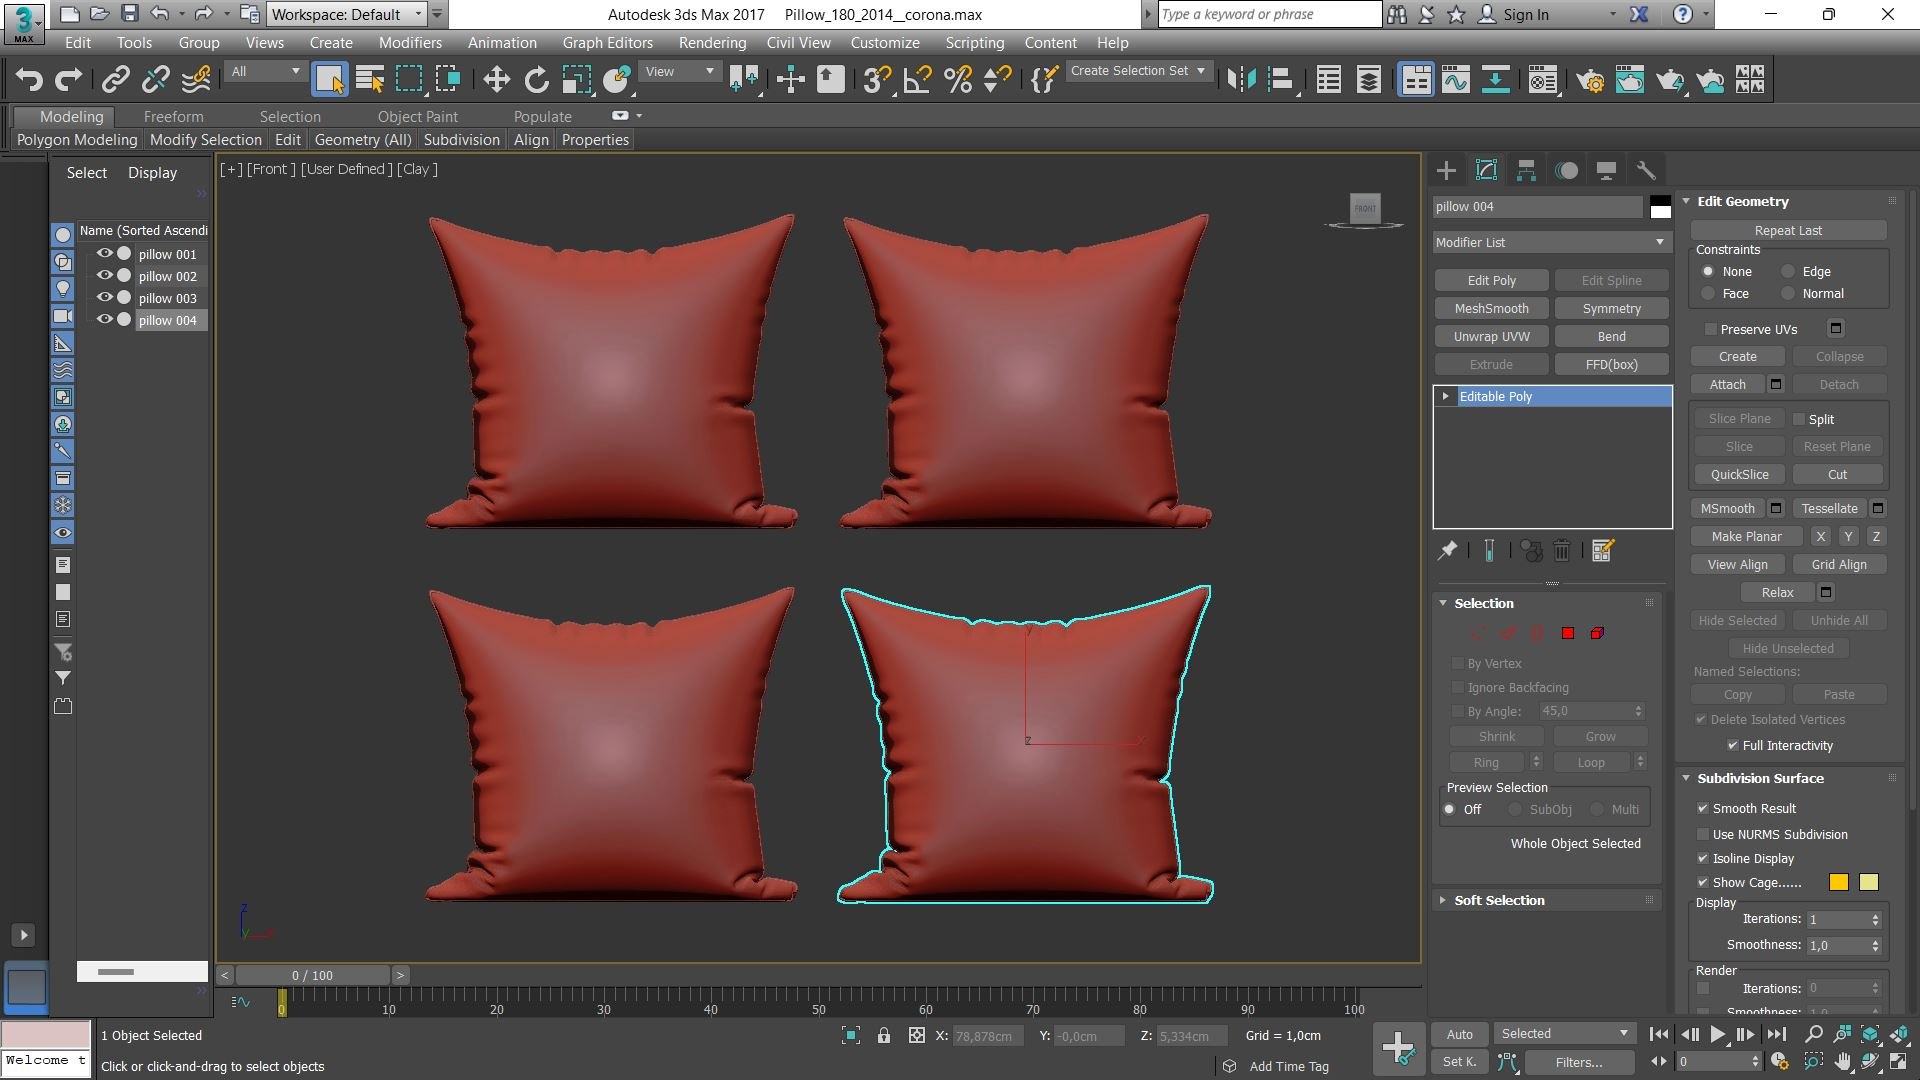Switch to the Freeform ribbon tab

(173, 117)
